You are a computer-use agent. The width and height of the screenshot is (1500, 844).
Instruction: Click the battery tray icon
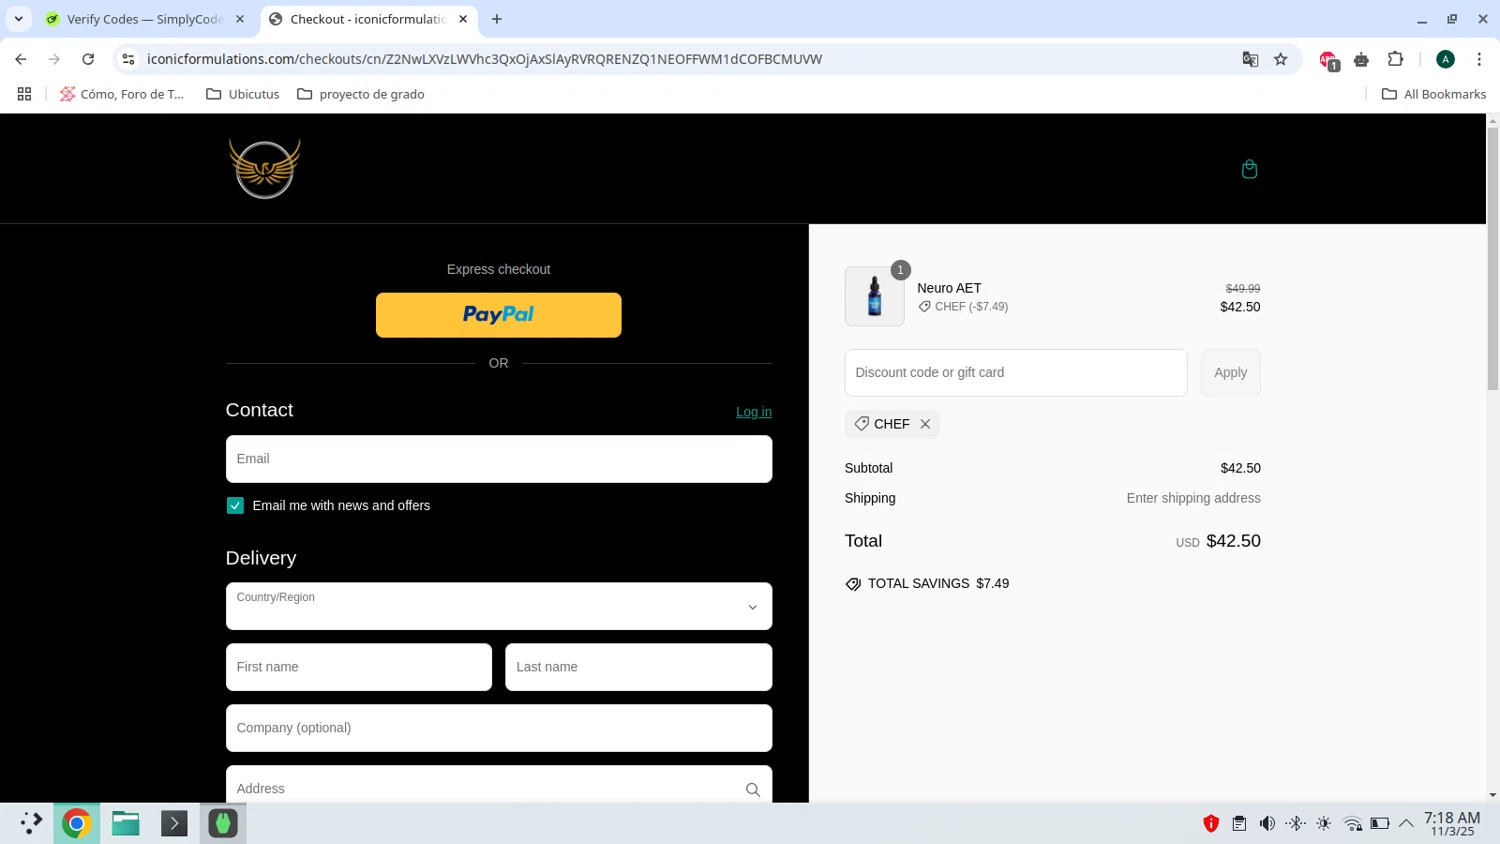pyautogui.click(x=1380, y=824)
